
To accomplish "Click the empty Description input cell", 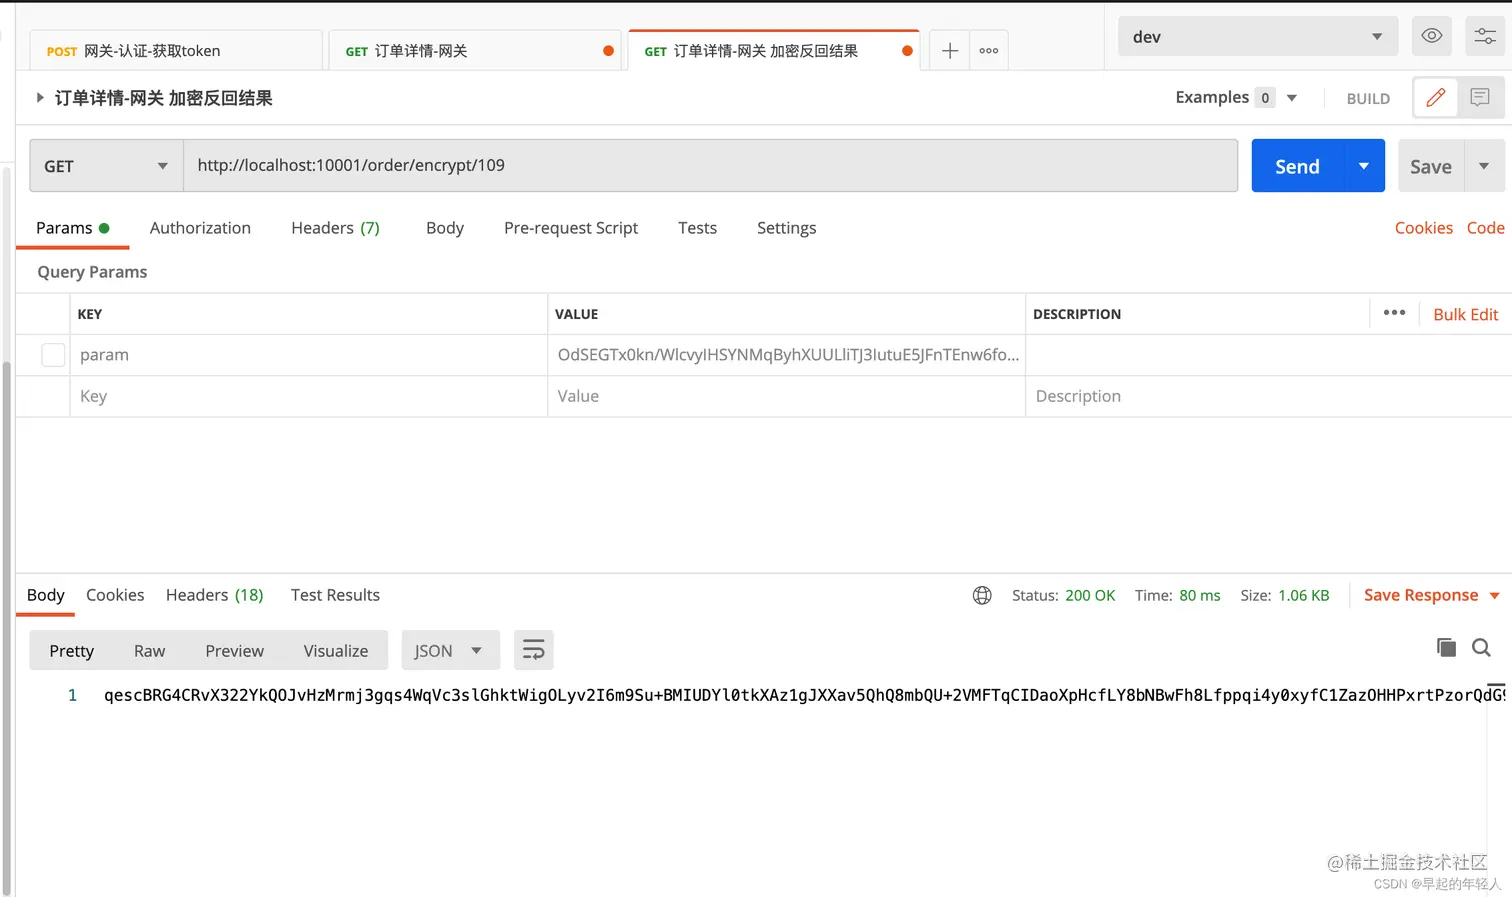I will (x=1268, y=396).
